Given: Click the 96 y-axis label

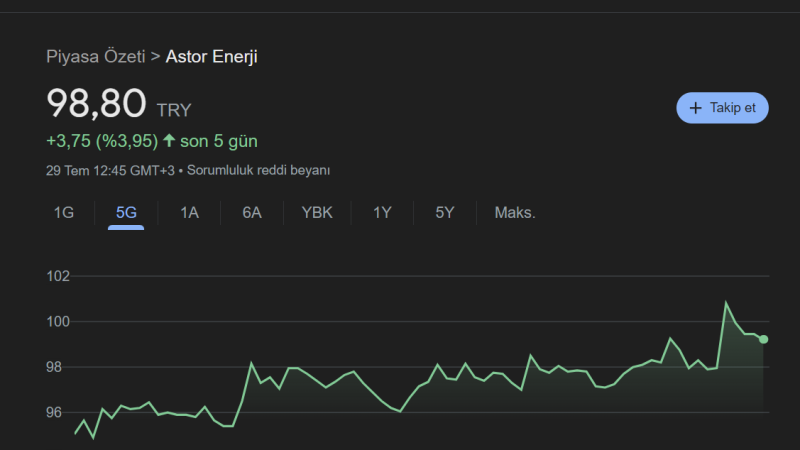Looking at the screenshot, I should [54, 412].
